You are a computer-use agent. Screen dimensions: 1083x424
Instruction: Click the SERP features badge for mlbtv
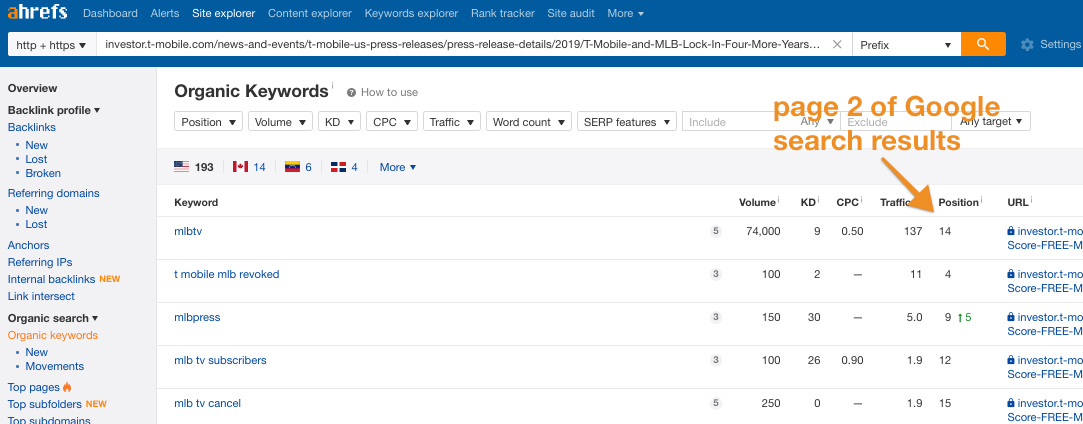[716, 231]
